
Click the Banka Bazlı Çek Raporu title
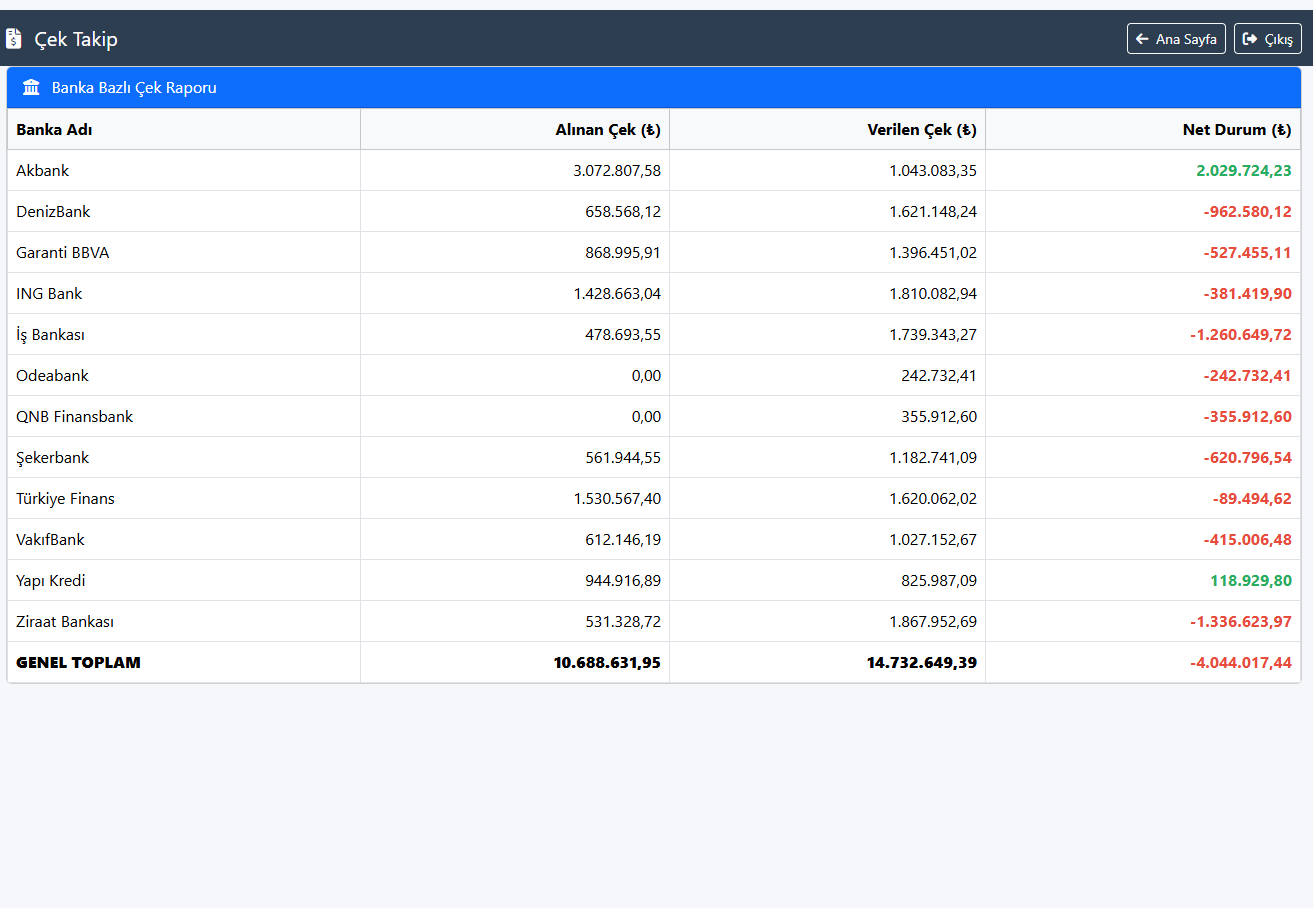pos(134,88)
